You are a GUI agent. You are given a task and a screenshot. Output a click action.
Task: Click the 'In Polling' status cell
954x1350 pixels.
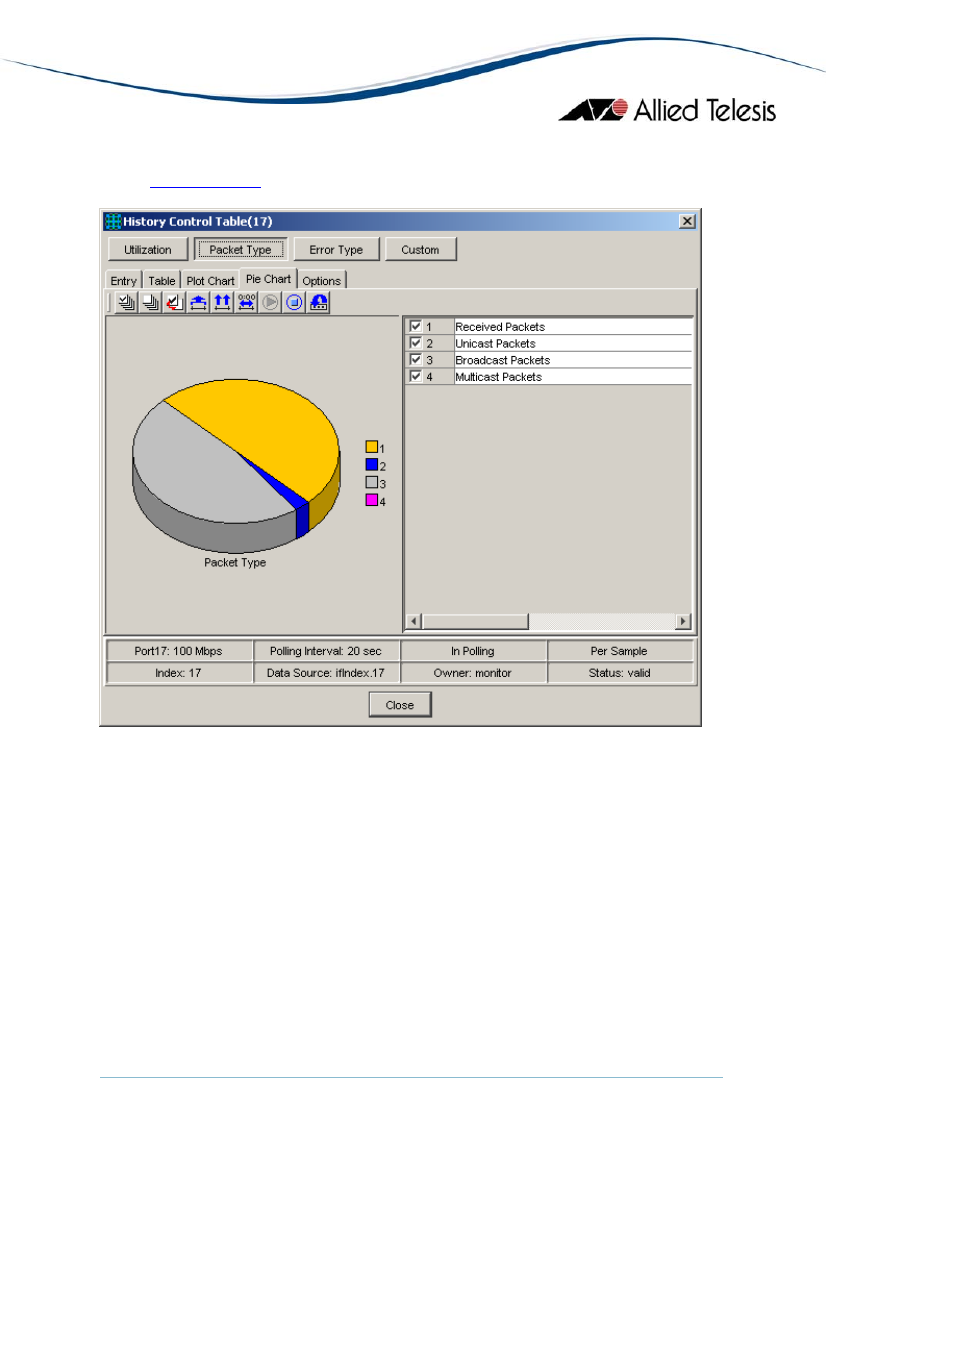pyautogui.click(x=473, y=651)
